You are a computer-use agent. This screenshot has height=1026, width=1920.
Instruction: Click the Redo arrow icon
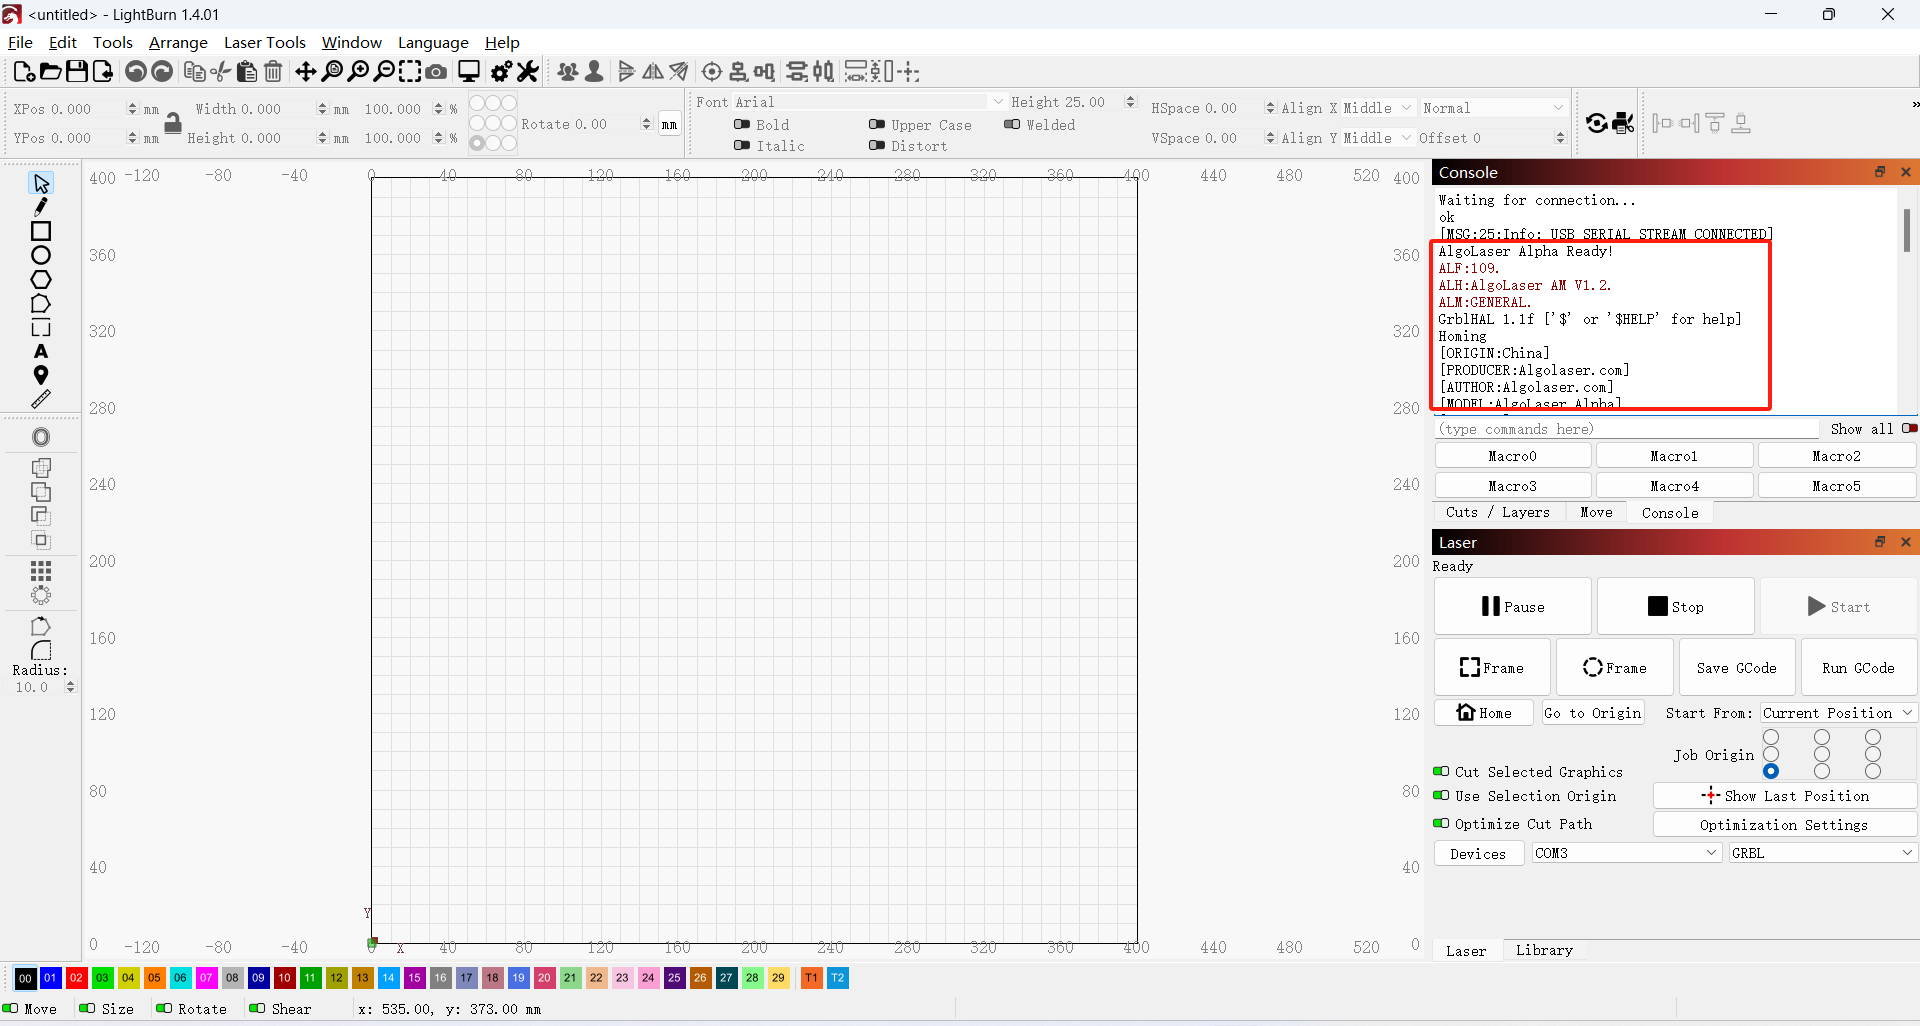coord(162,71)
